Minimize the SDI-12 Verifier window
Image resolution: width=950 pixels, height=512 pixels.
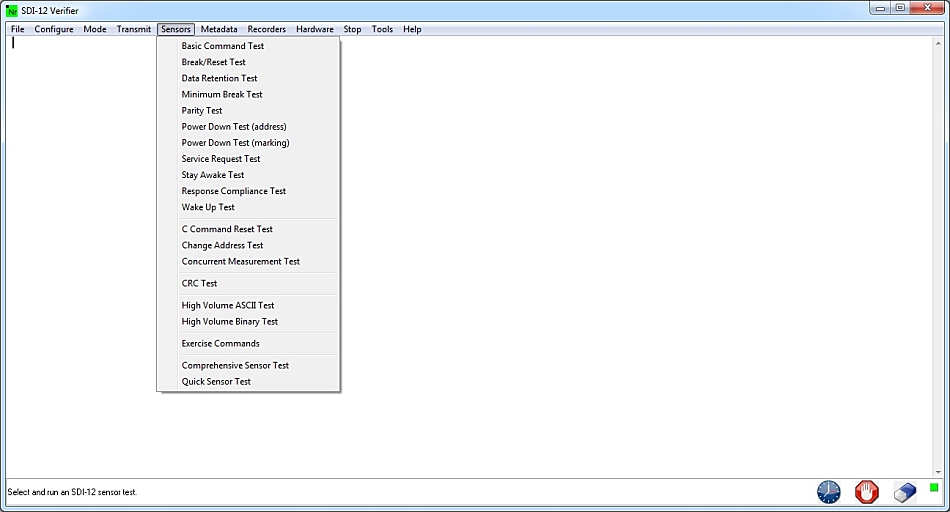[880, 8]
